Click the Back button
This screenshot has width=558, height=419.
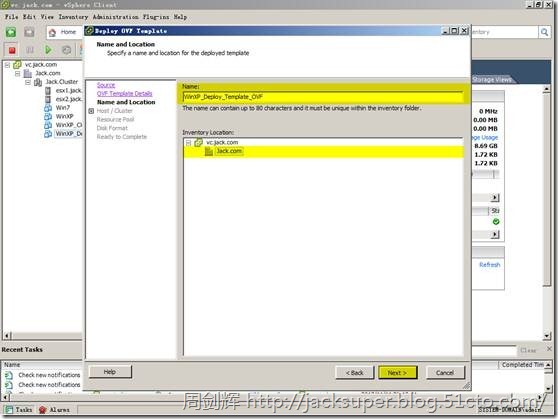[355, 373]
